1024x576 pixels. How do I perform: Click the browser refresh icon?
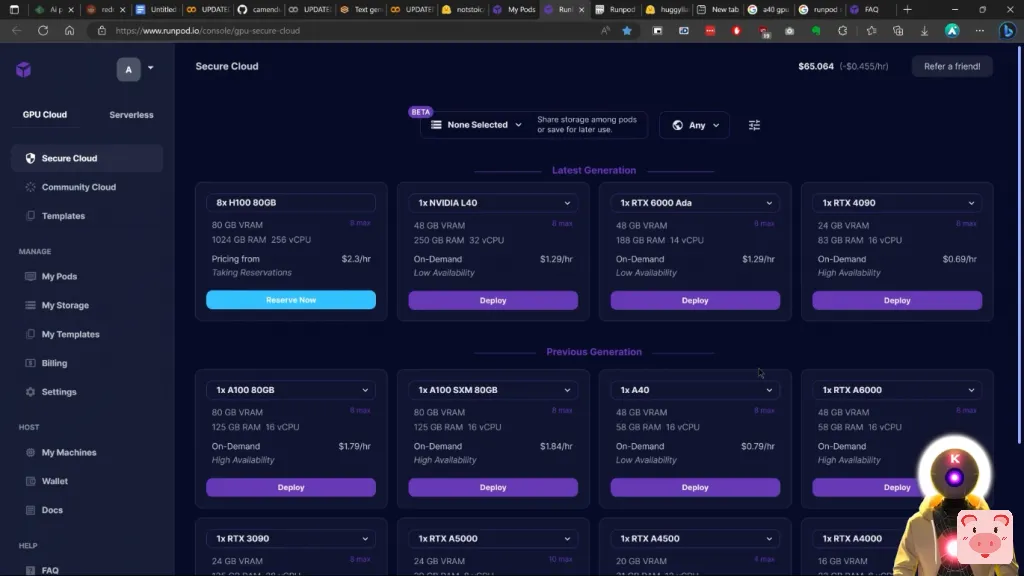pos(43,31)
